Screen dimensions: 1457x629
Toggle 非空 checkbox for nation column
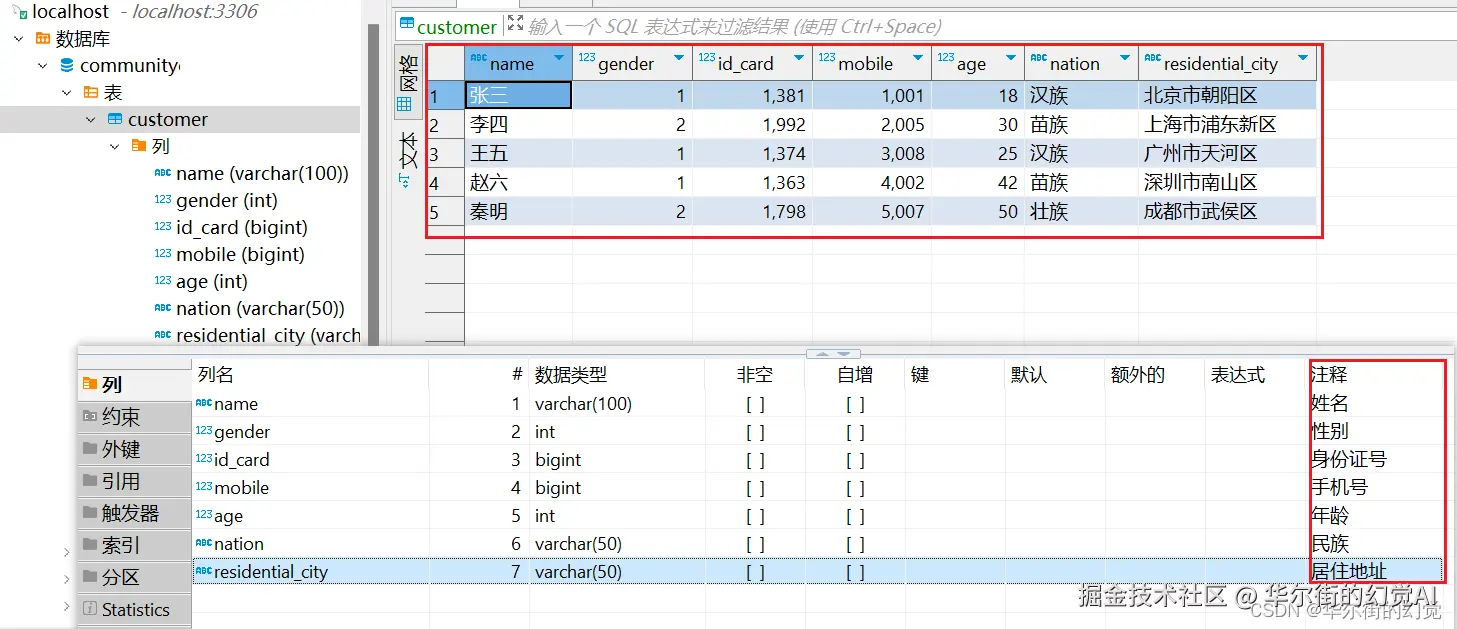pos(755,544)
